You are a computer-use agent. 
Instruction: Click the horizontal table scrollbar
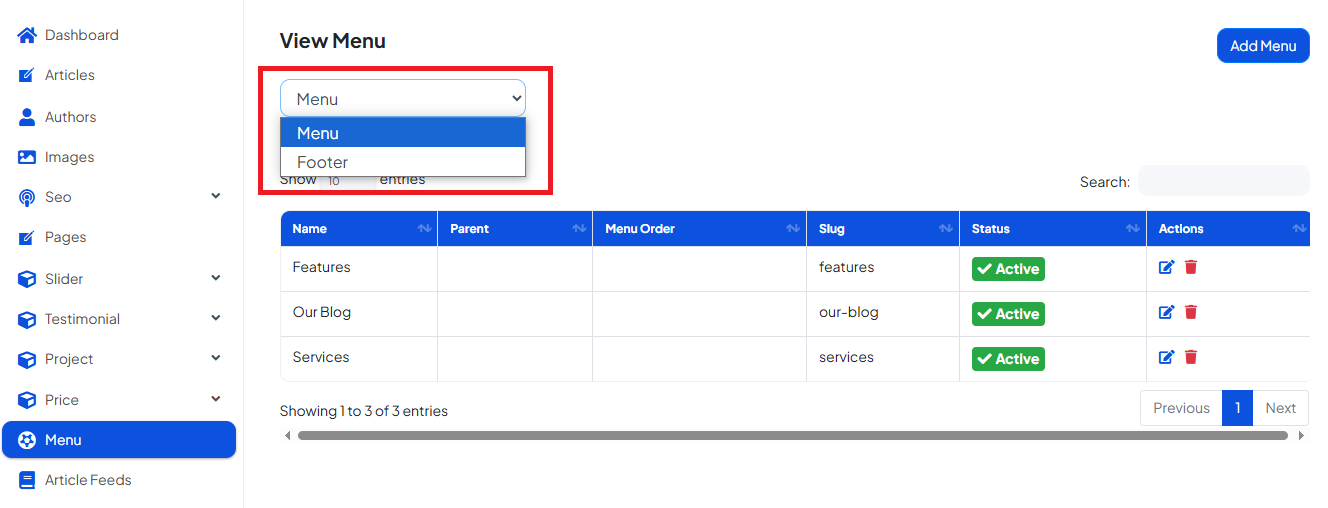coord(793,436)
